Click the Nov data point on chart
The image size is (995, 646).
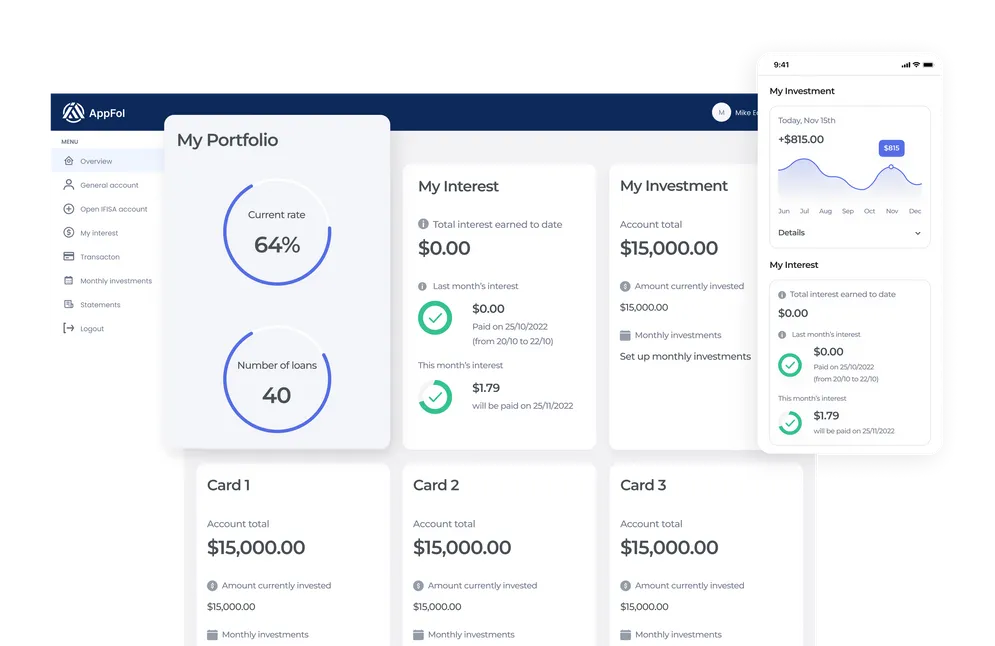(x=891, y=167)
